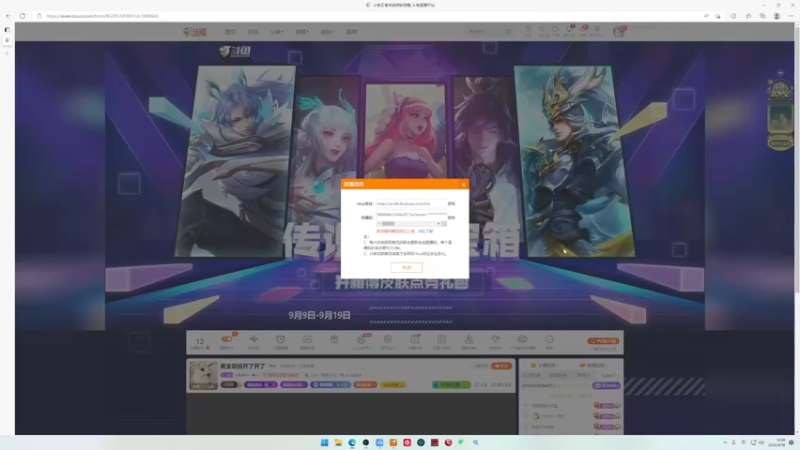Open the diamond icon in the streamer toolbar
This screenshot has width=800, height=450.
tap(495, 340)
